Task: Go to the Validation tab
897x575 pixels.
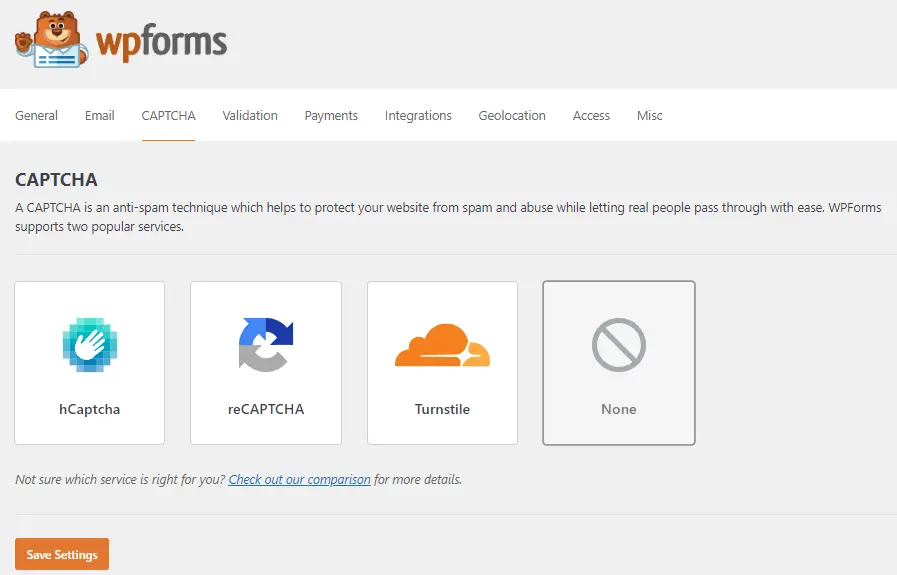Action: [x=250, y=116]
